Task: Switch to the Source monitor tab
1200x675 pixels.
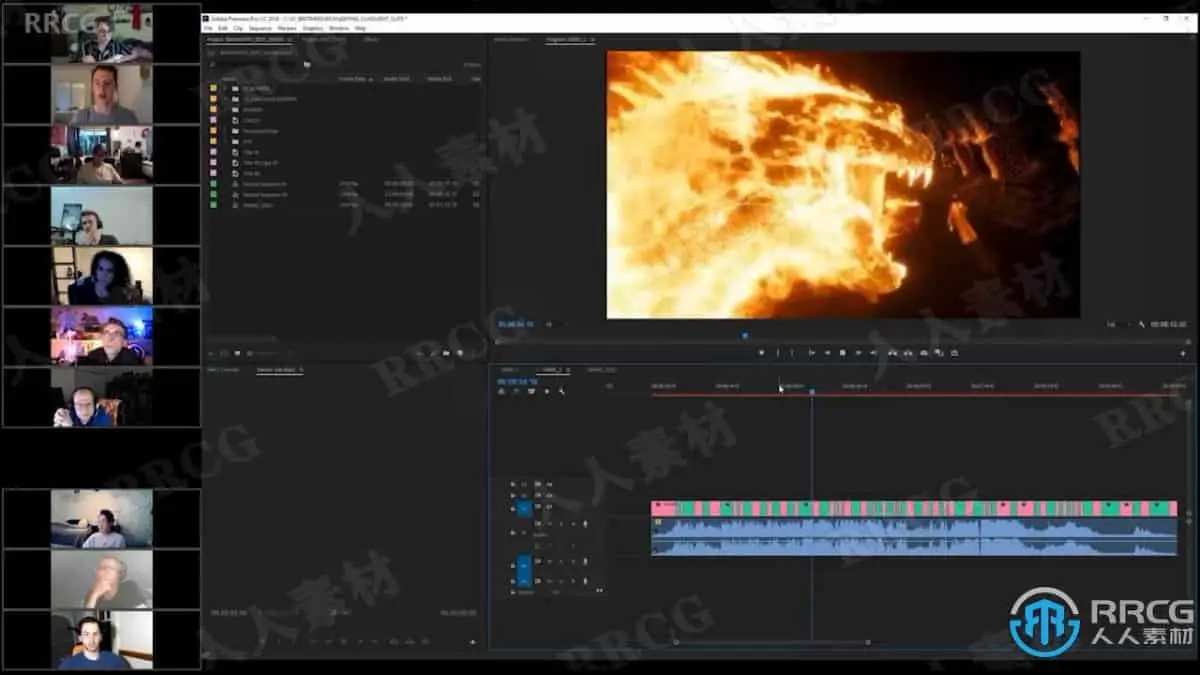Action: coord(510,39)
